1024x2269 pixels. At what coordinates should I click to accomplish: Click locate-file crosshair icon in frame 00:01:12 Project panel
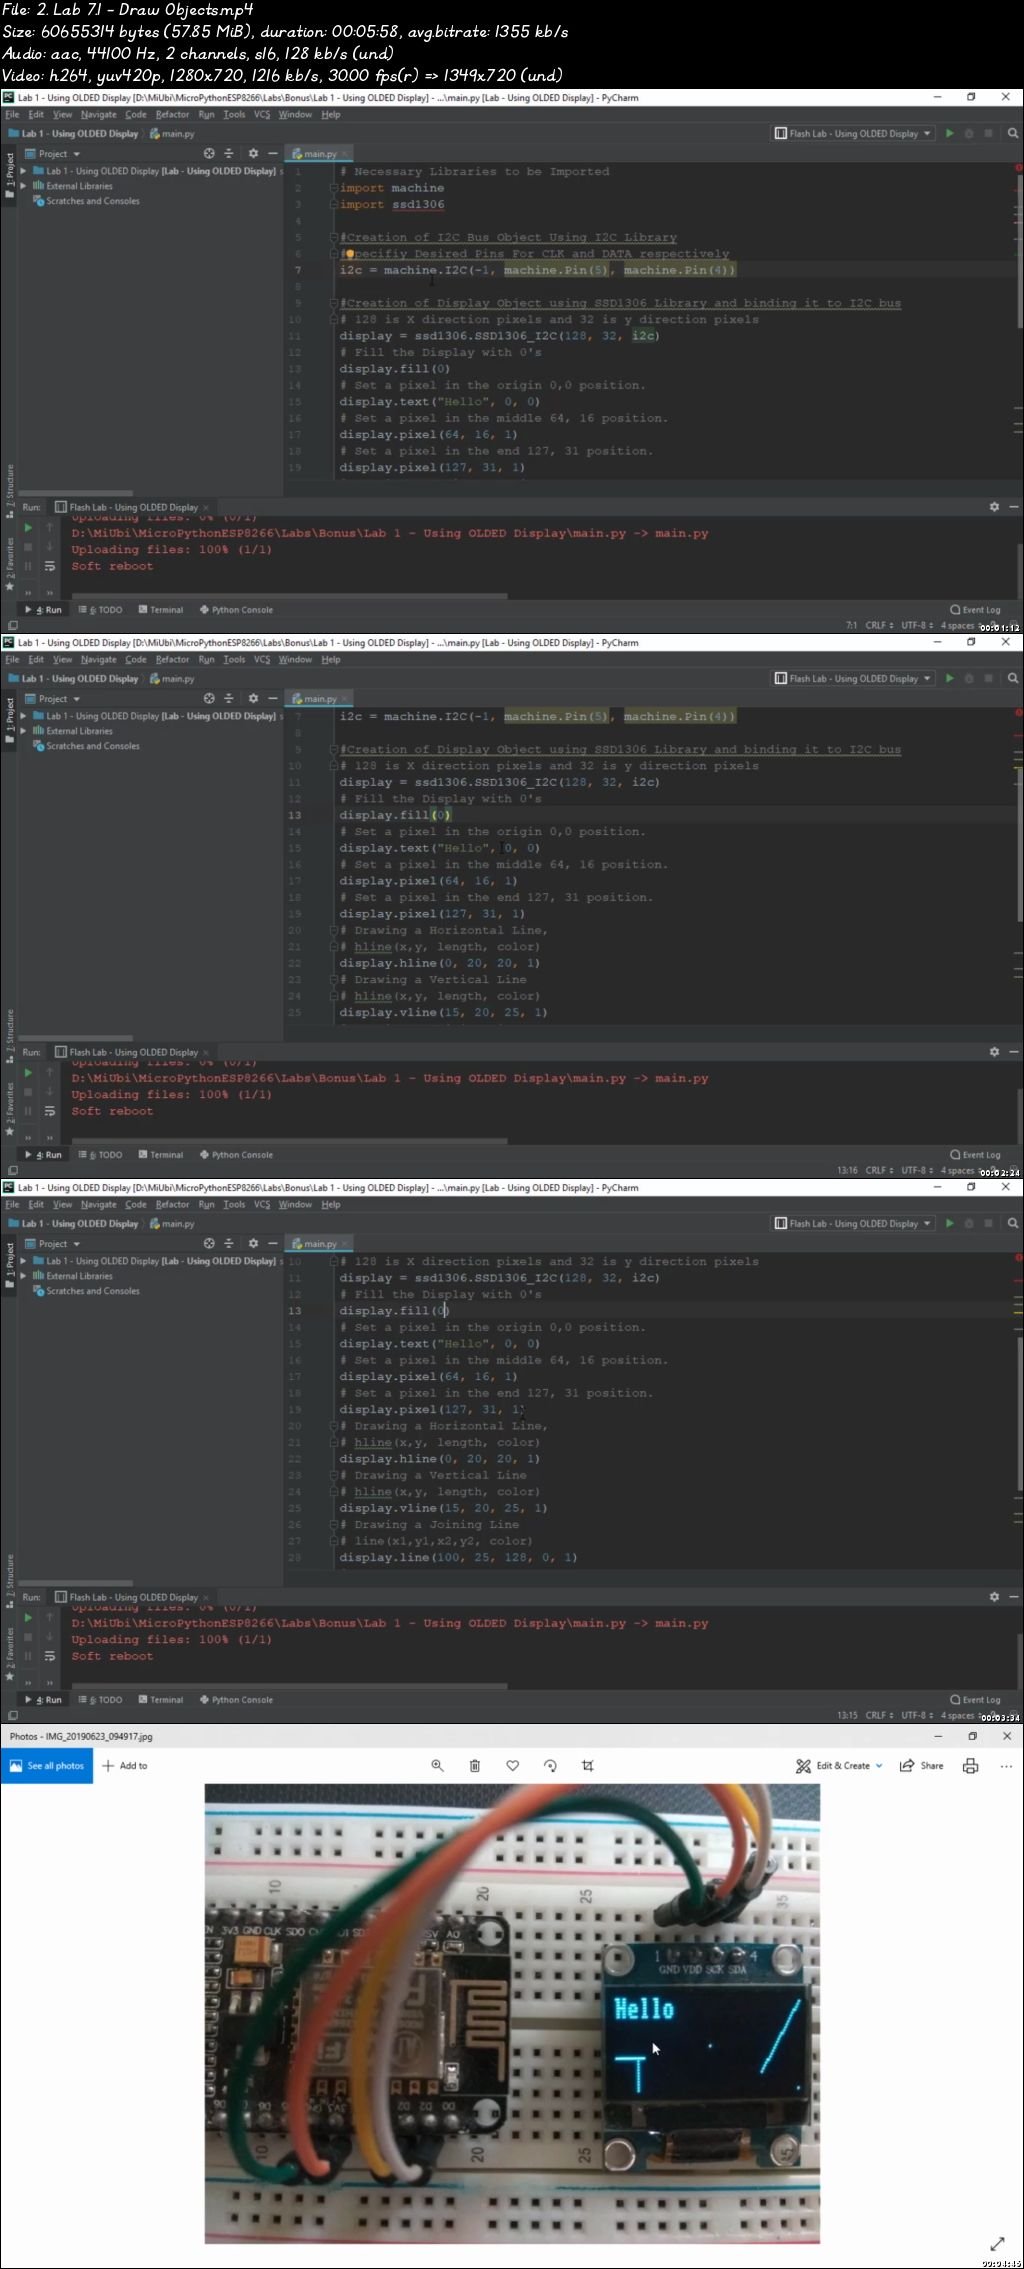pyautogui.click(x=209, y=153)
